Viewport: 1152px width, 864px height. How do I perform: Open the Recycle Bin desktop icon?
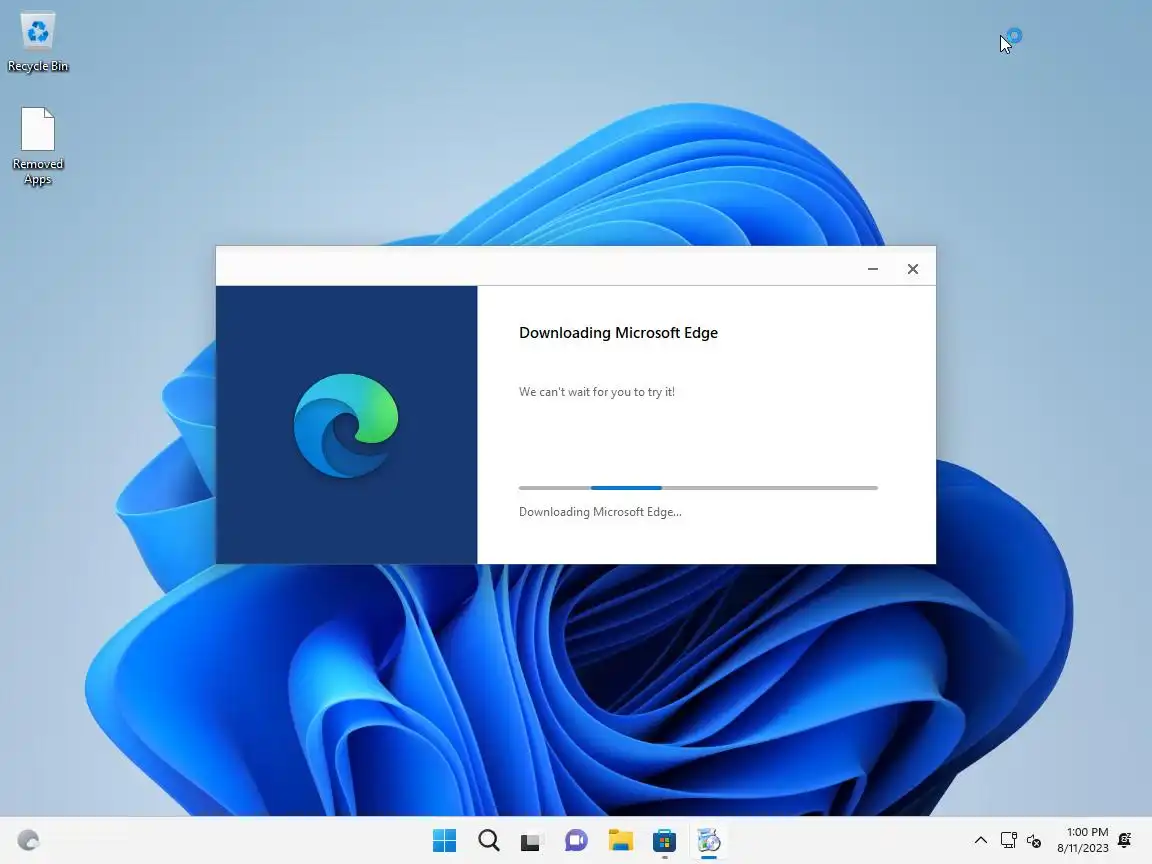(x=37, y=43)
